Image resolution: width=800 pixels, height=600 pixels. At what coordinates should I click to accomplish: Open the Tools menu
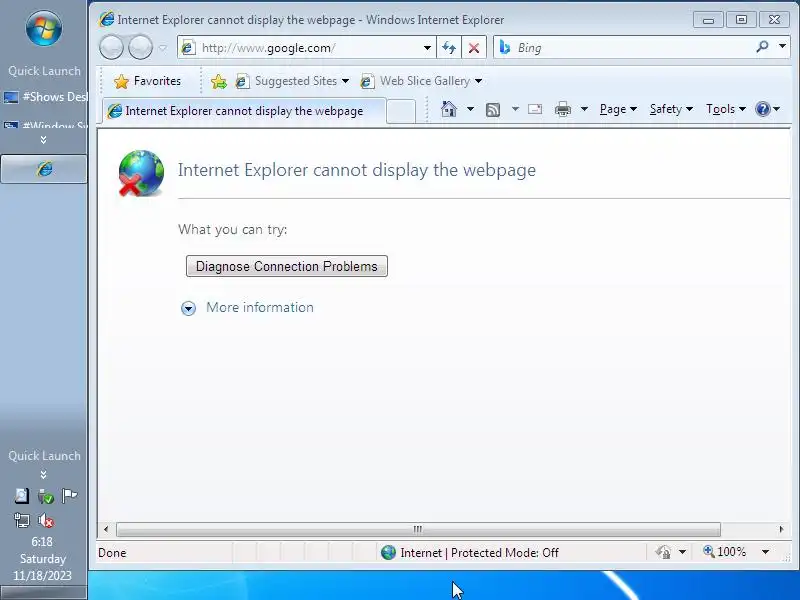pyautogui.click(x=726, y=109)
